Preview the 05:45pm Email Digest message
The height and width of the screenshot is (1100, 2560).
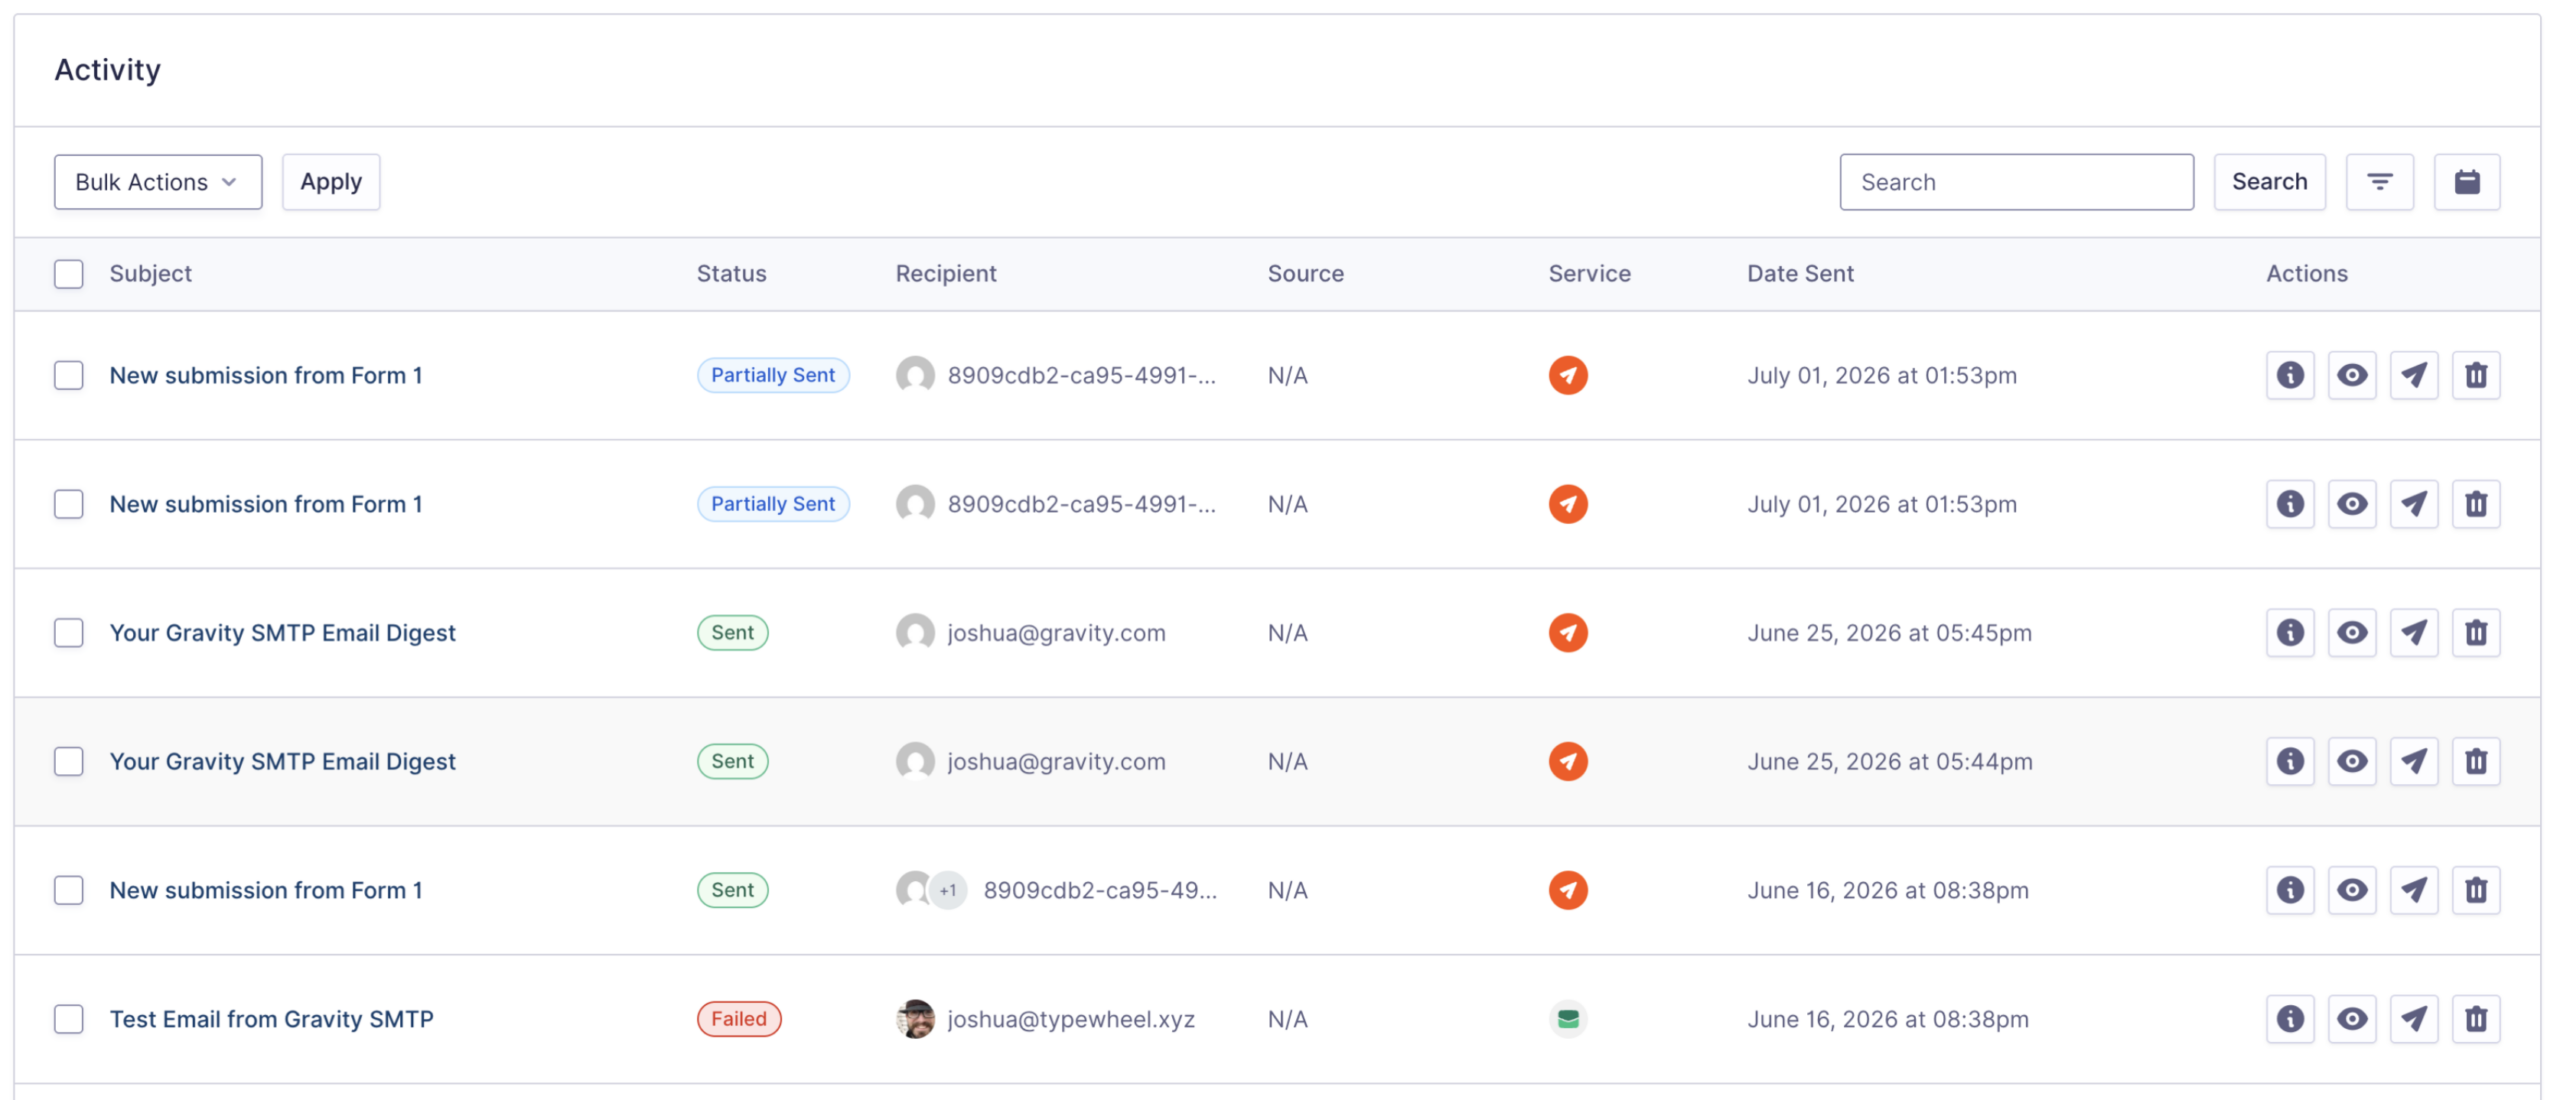pos(2352,633)
